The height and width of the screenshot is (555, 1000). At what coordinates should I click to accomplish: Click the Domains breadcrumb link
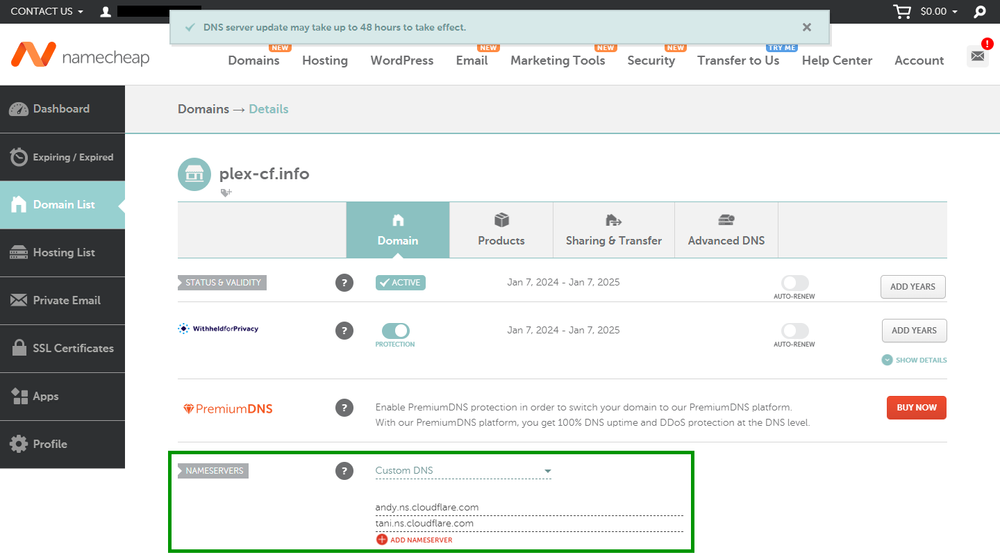click(x=203, y=109)
